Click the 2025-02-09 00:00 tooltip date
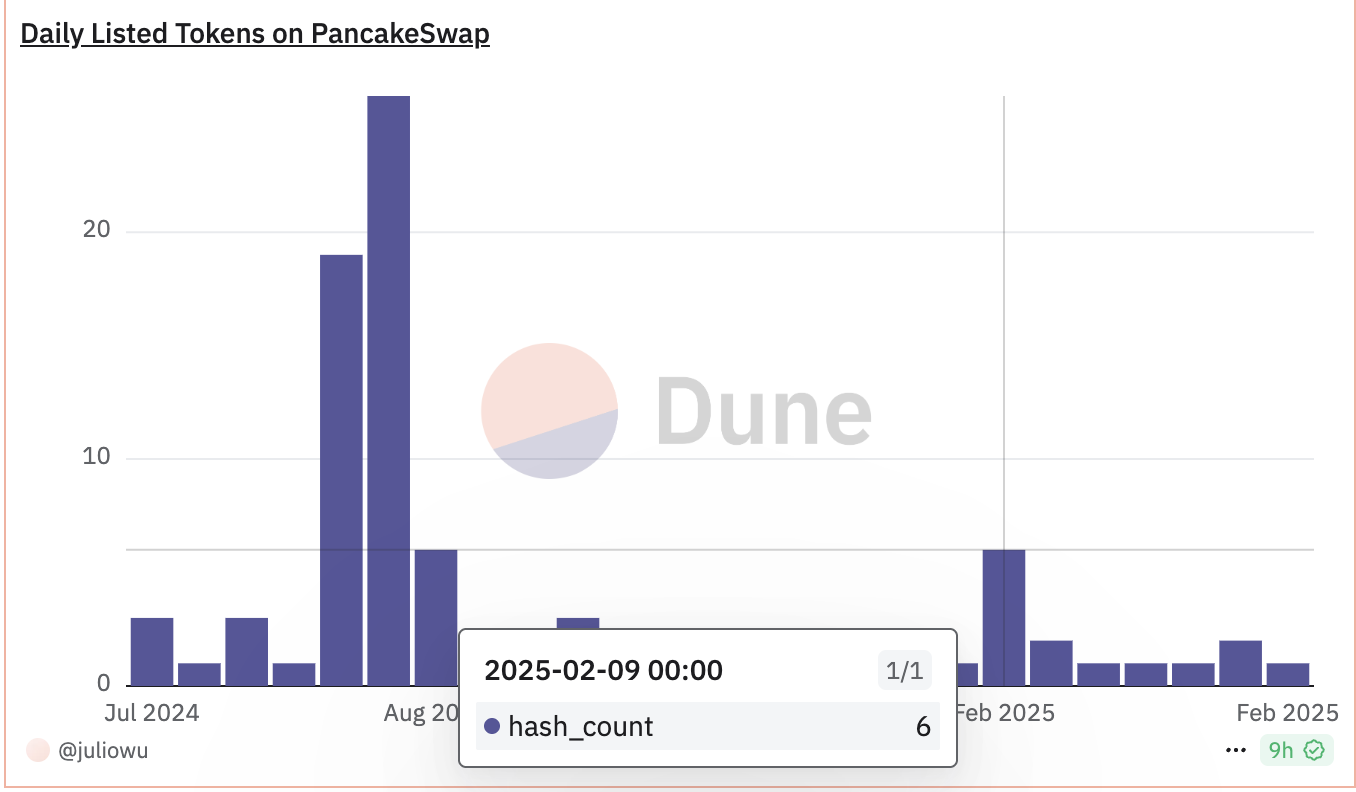 tap(603, 670)
